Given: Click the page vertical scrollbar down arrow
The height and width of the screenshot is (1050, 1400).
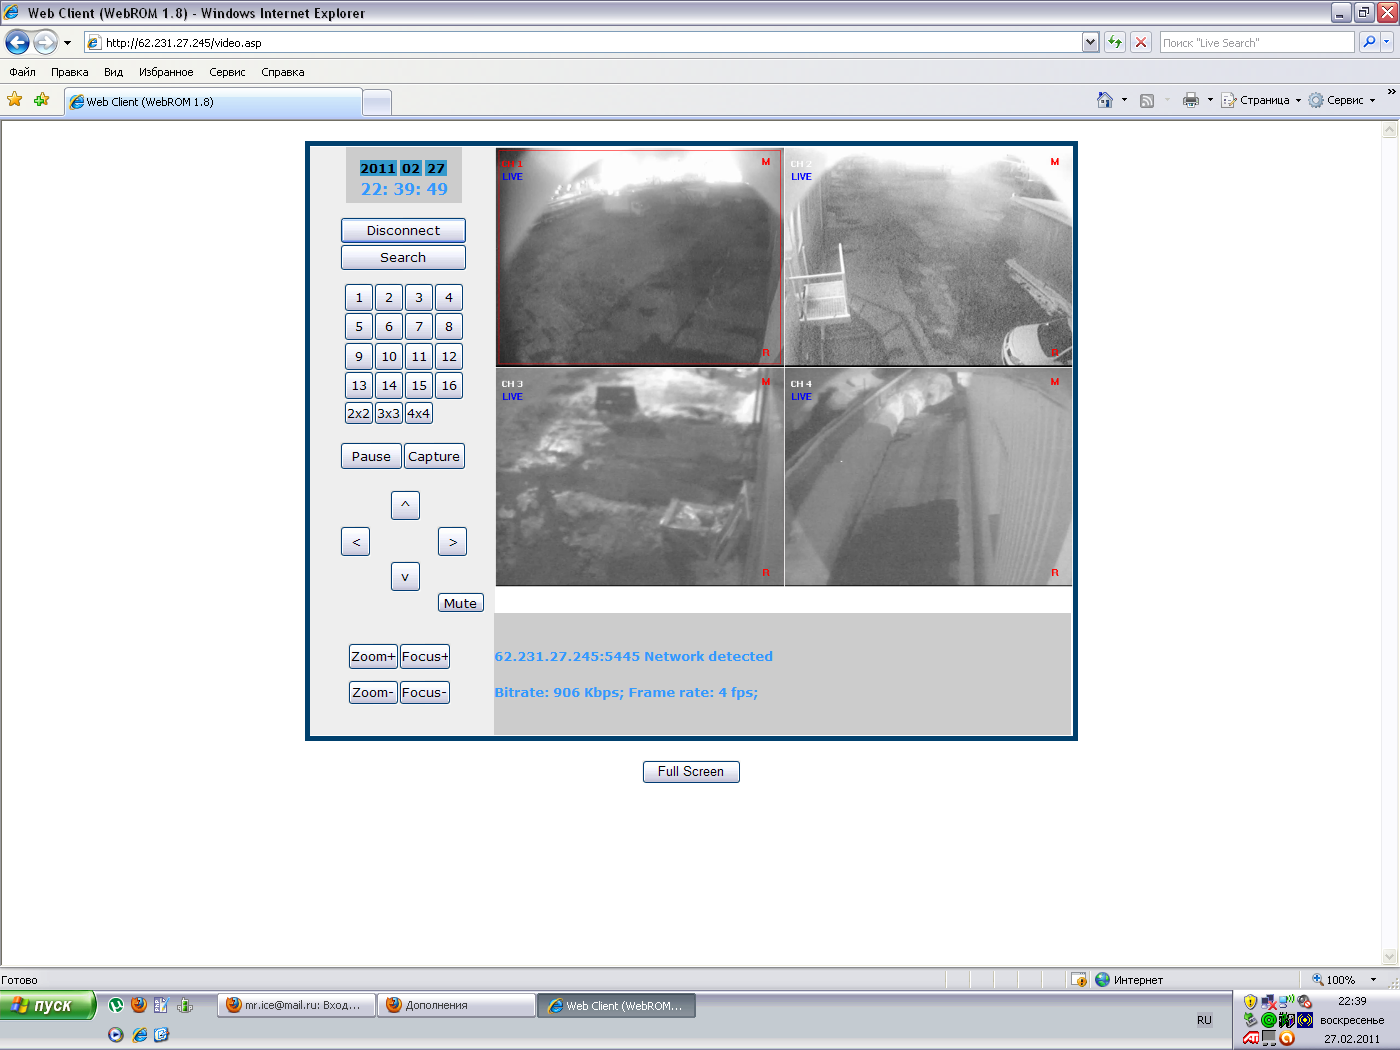Looking at the screenshot, I should [x=1389, y=956].
